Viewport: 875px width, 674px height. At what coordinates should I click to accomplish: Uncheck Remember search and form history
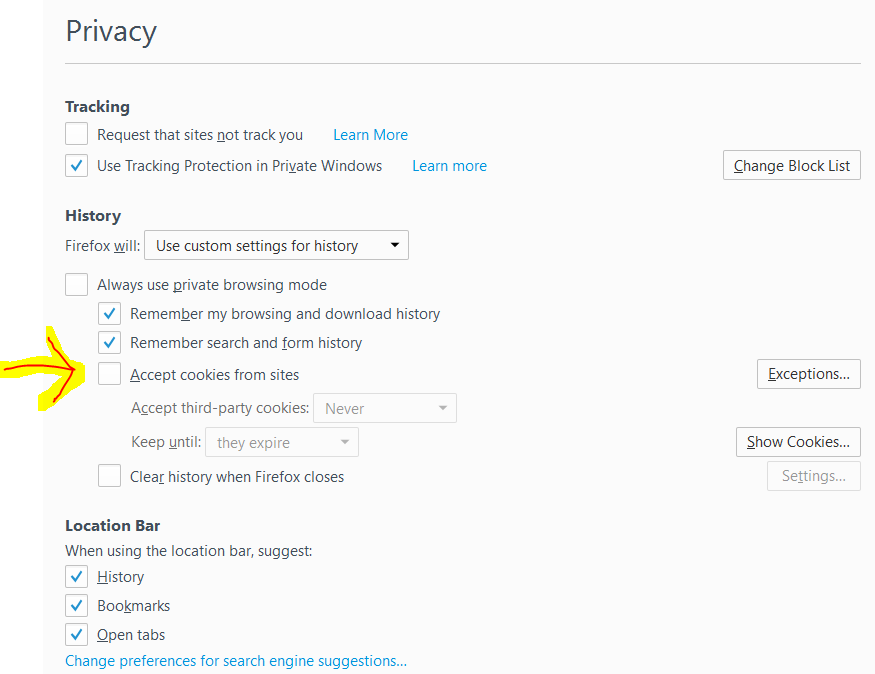(109, 343)
